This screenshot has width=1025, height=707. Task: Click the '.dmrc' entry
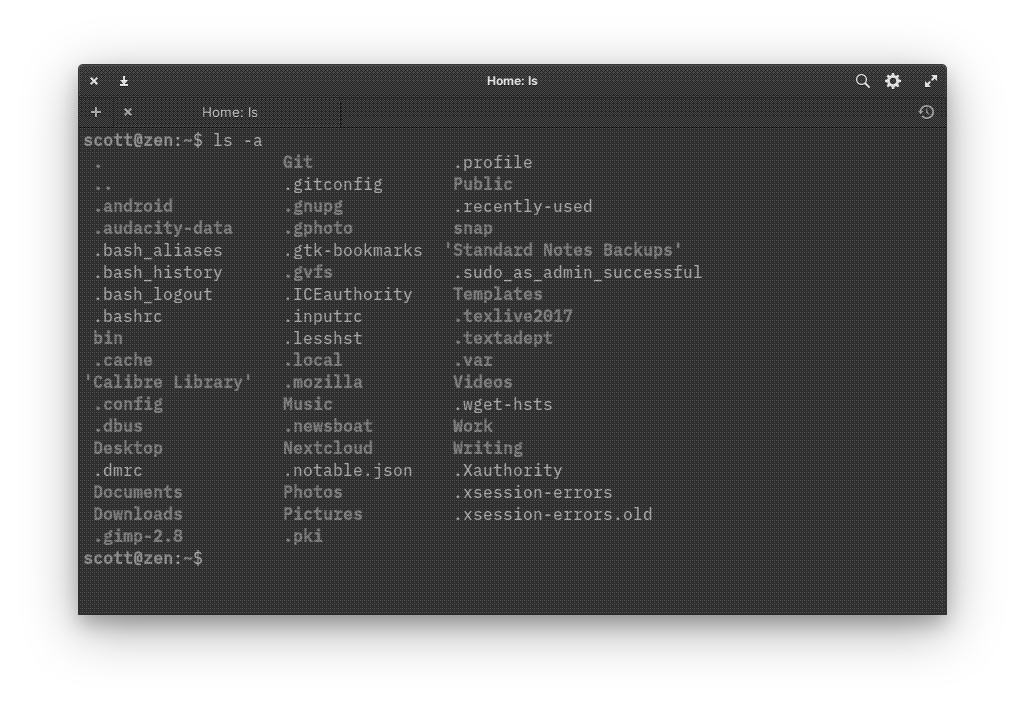click(x=118, y=470)
